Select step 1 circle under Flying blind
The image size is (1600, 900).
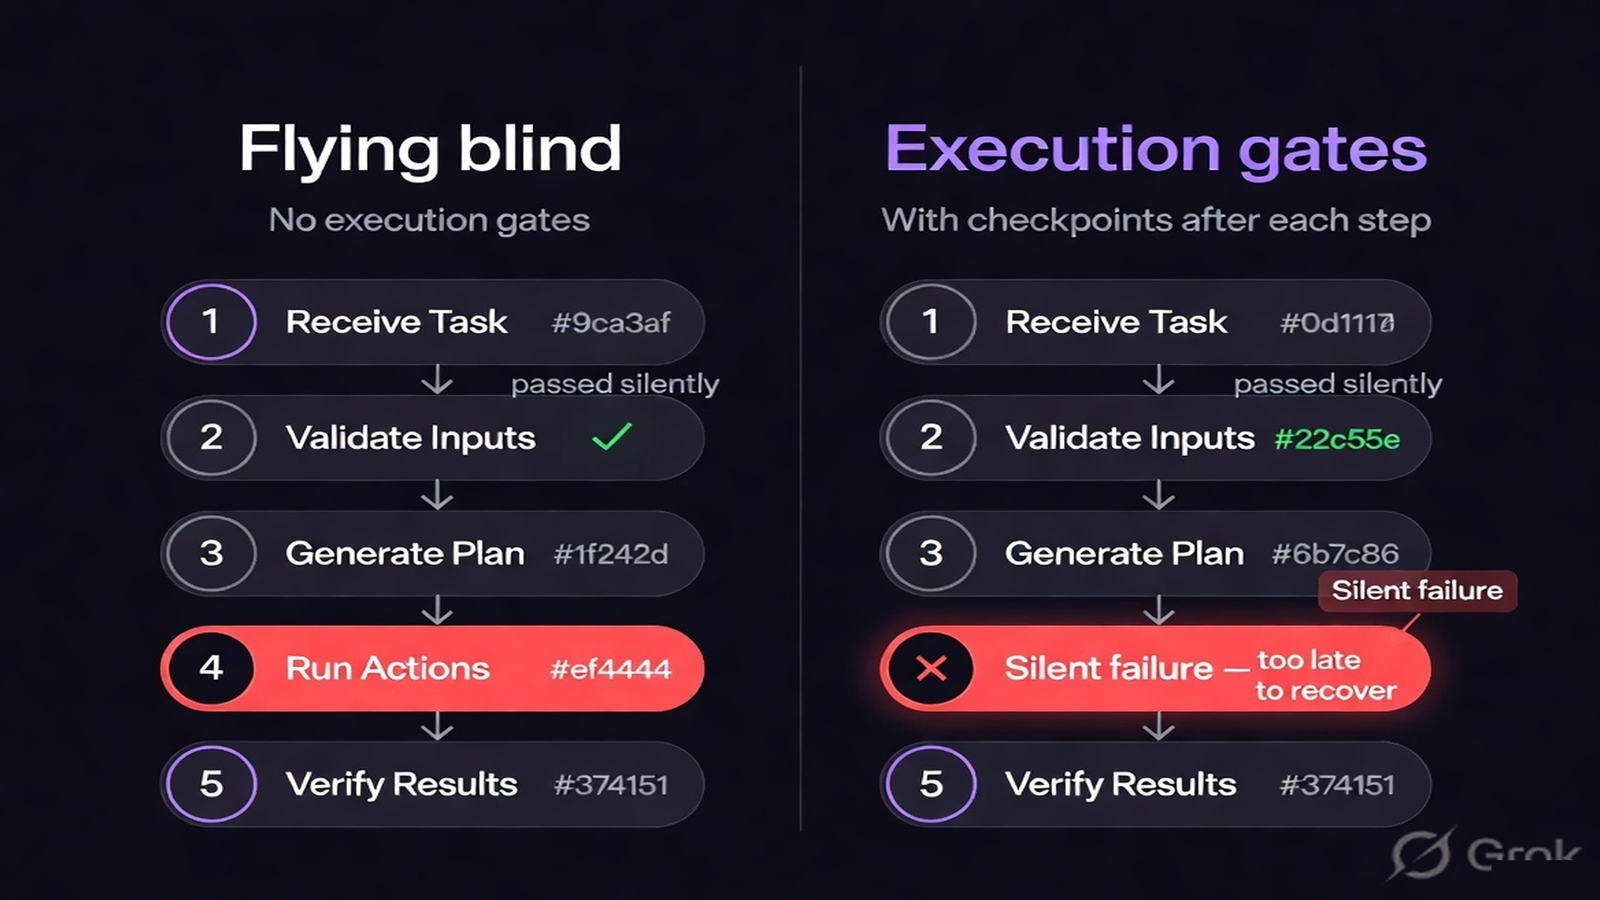tap(211, 321)
